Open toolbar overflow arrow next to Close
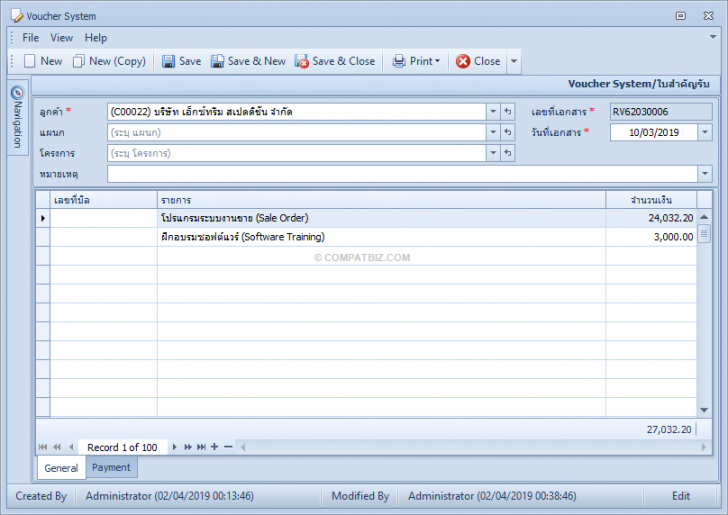Image resolution: width=728 pixels, height=515 pixels. [x=514, y=61]
